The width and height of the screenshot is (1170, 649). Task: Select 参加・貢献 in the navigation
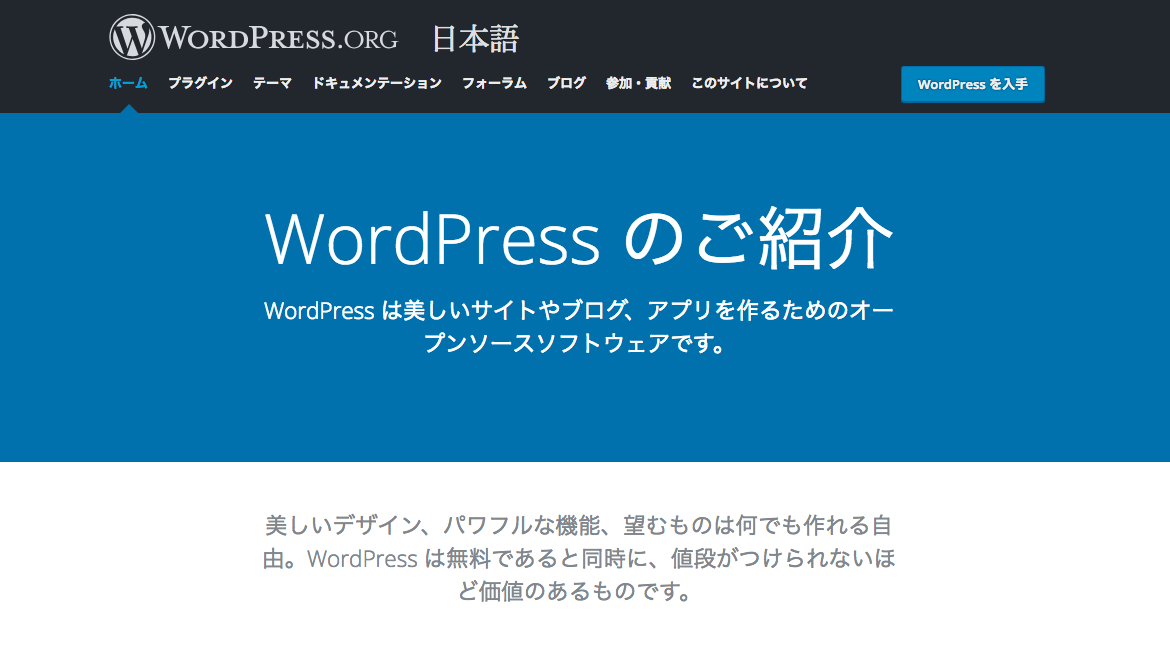click(639, 83)
